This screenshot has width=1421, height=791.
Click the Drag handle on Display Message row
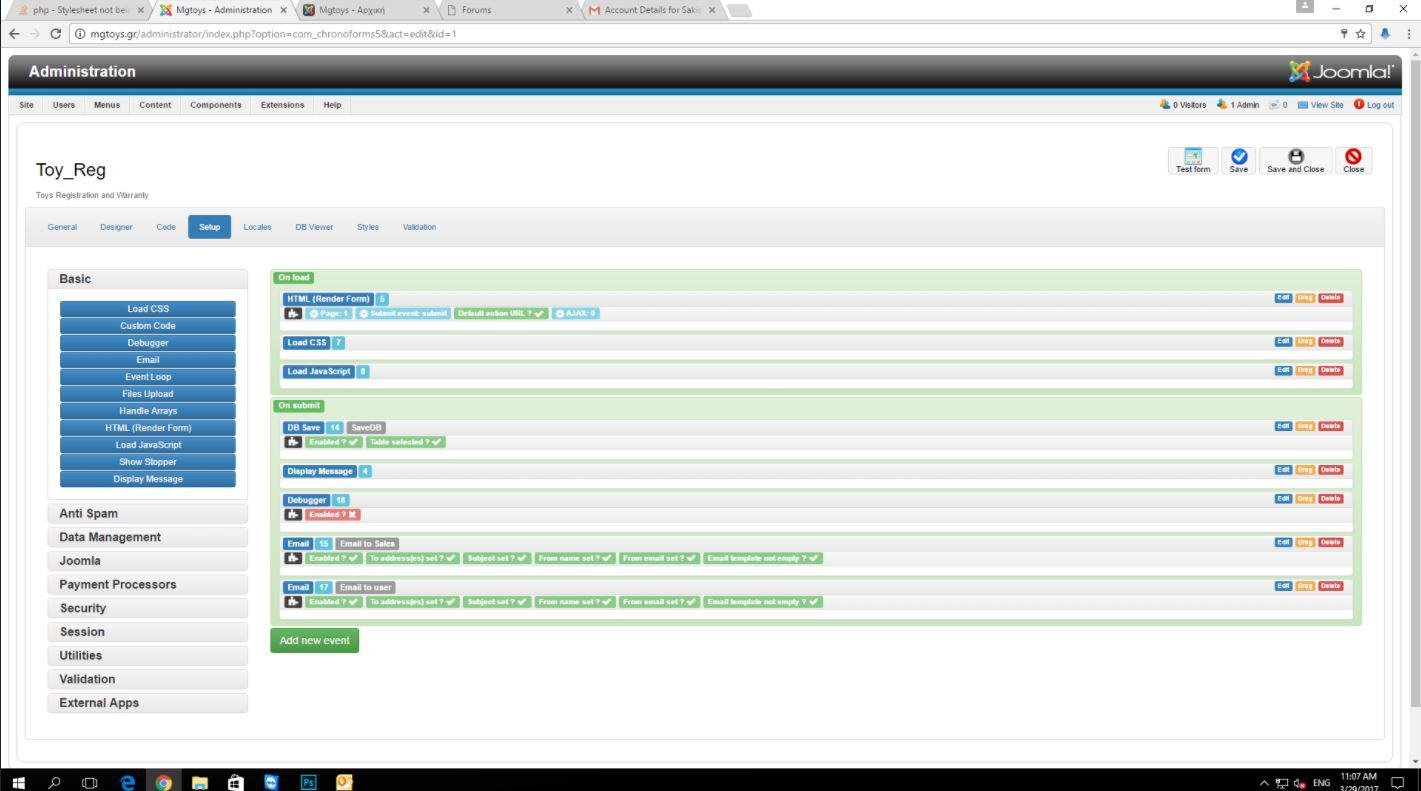tap(1305, 469)
